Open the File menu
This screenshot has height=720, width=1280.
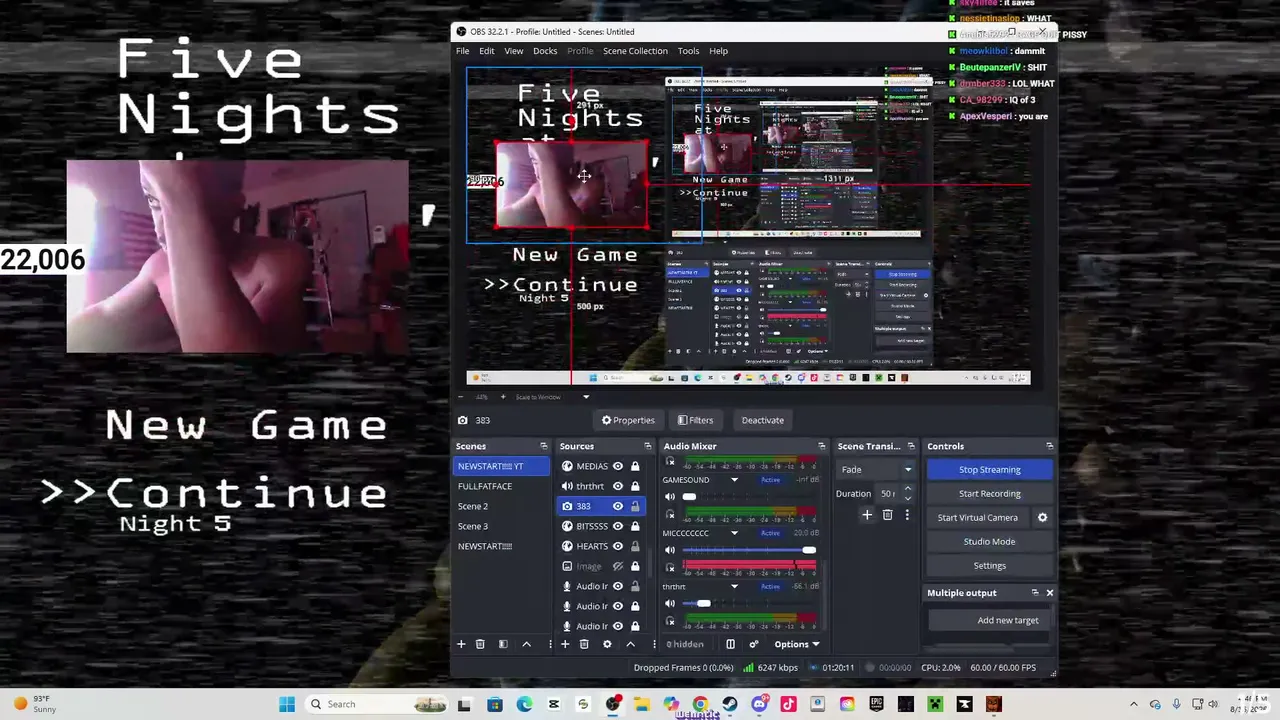tap(463, 51)
